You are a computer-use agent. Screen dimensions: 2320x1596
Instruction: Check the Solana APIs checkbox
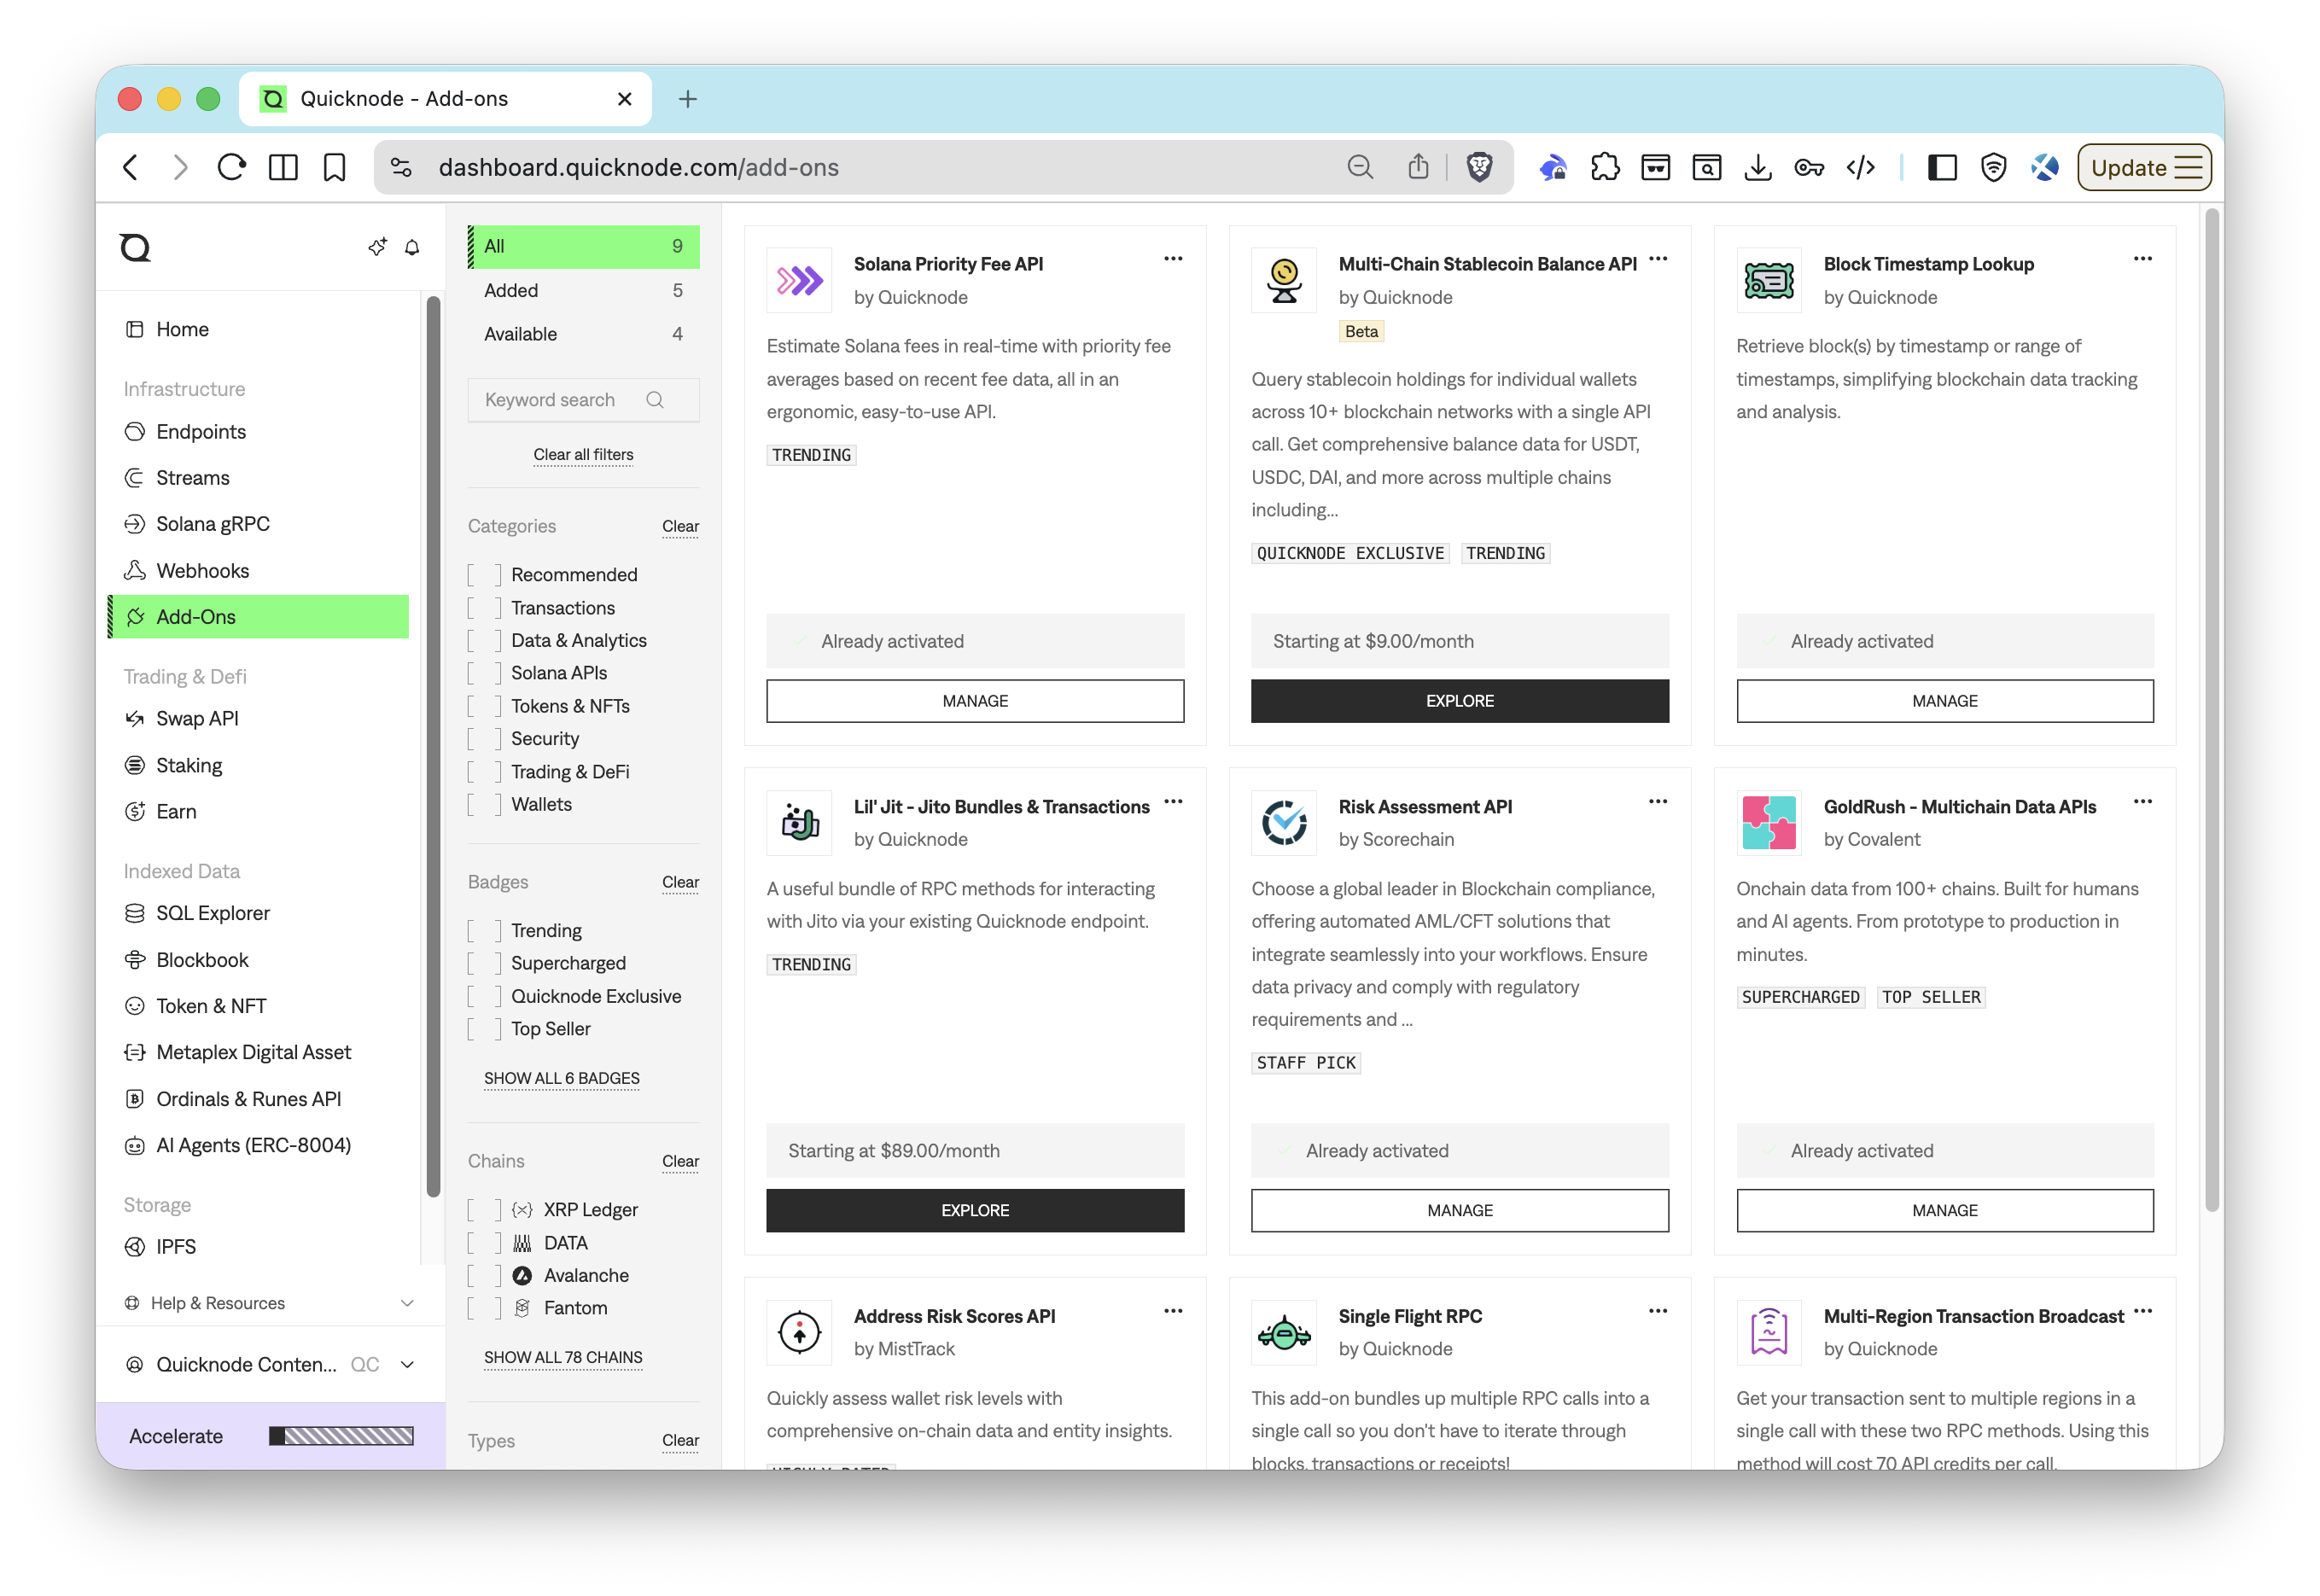(484, 673)
